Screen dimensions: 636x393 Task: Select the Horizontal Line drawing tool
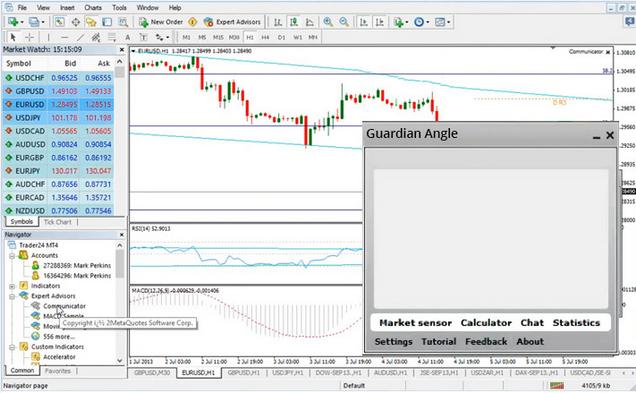tap(64, 37)
